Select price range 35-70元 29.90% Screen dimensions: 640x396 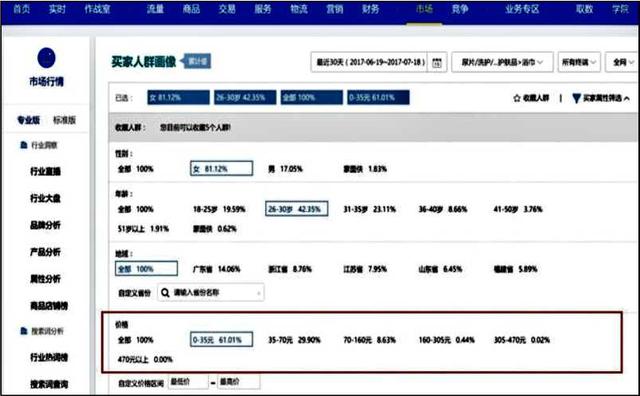[294, 340]
